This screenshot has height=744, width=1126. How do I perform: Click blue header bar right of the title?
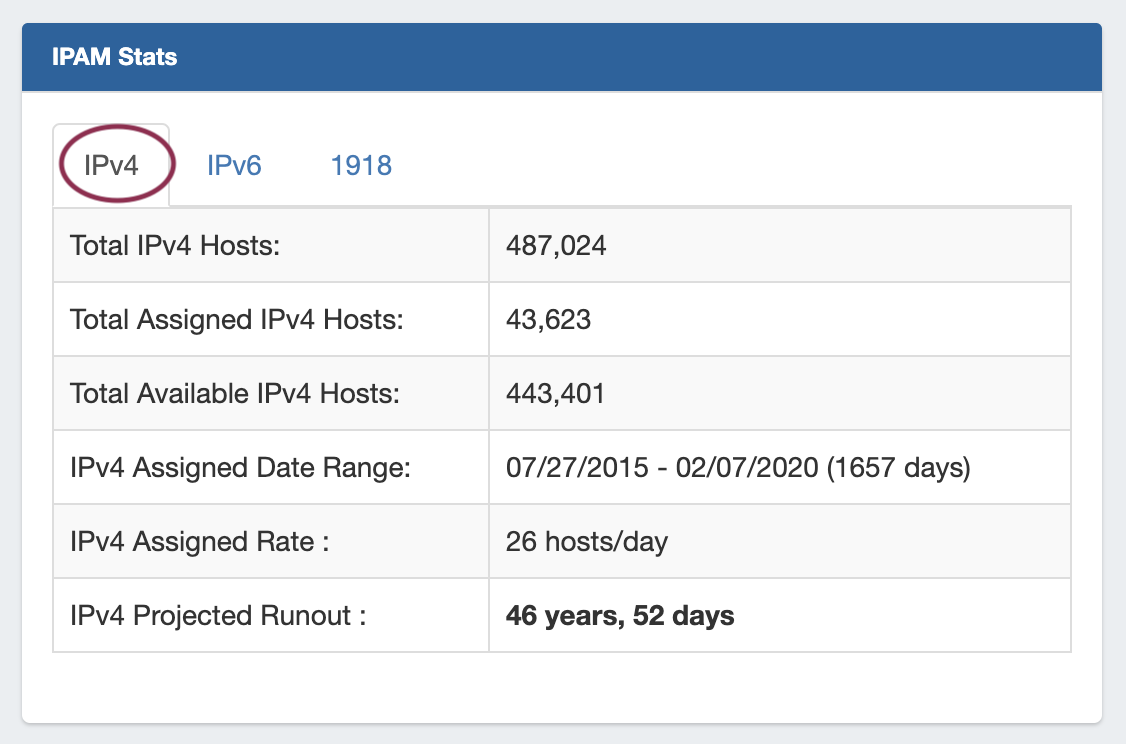650,57
